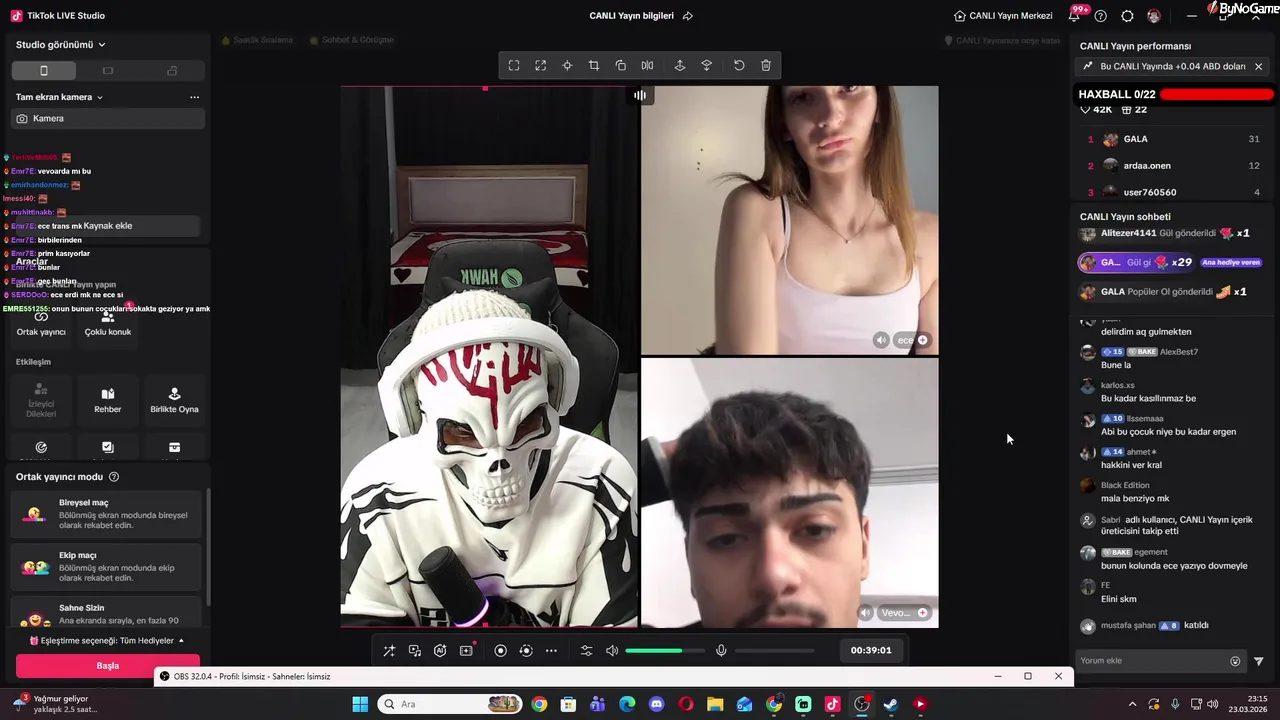The height and width of the screenshot is (720, 1280).
Task: Click the duplicate source icon
Action: click(621, 65)
